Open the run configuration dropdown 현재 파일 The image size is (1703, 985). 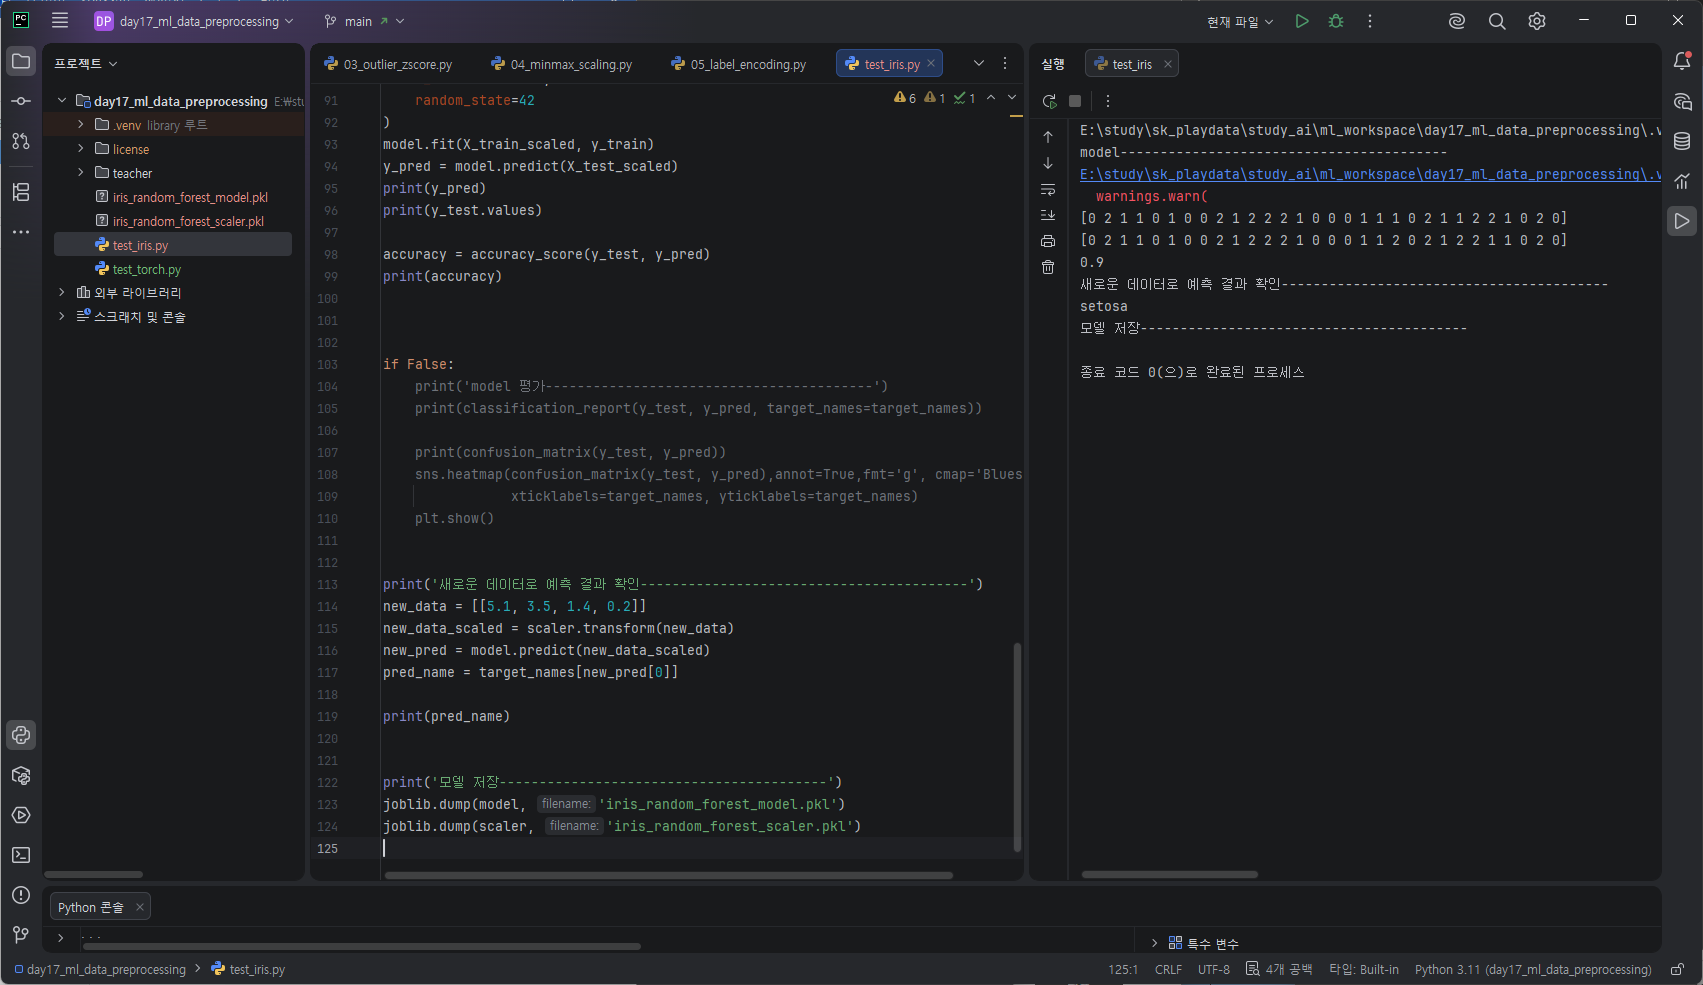[1240, 21]
